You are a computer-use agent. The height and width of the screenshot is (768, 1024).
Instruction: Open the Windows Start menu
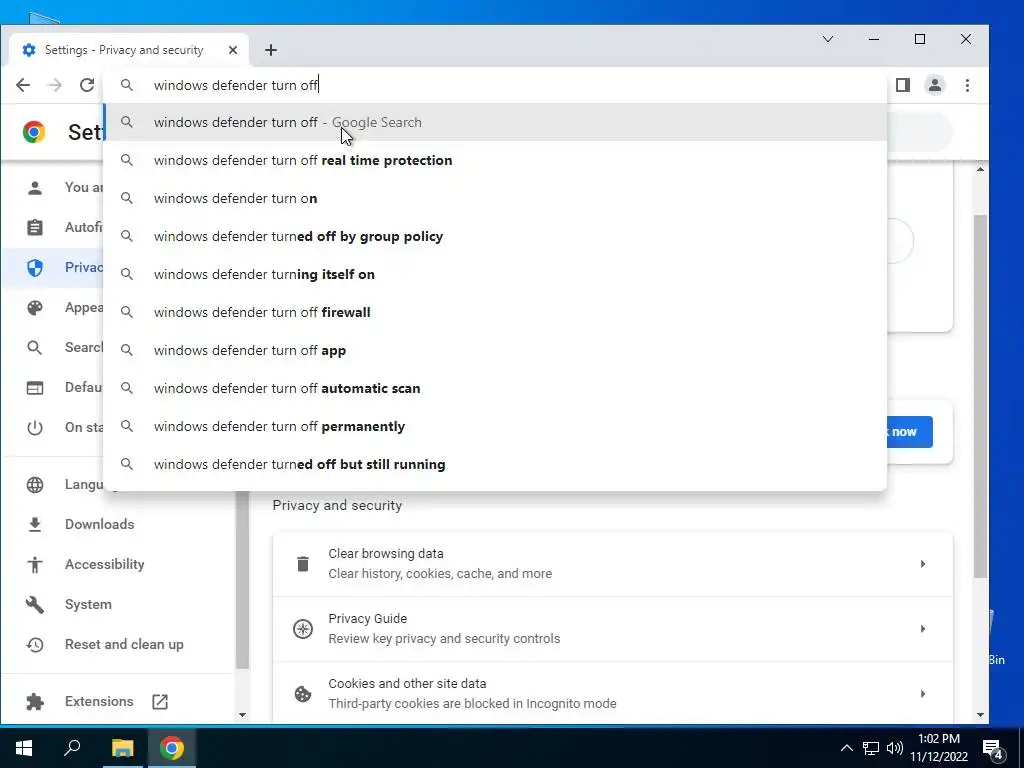(x=24, y=748)
